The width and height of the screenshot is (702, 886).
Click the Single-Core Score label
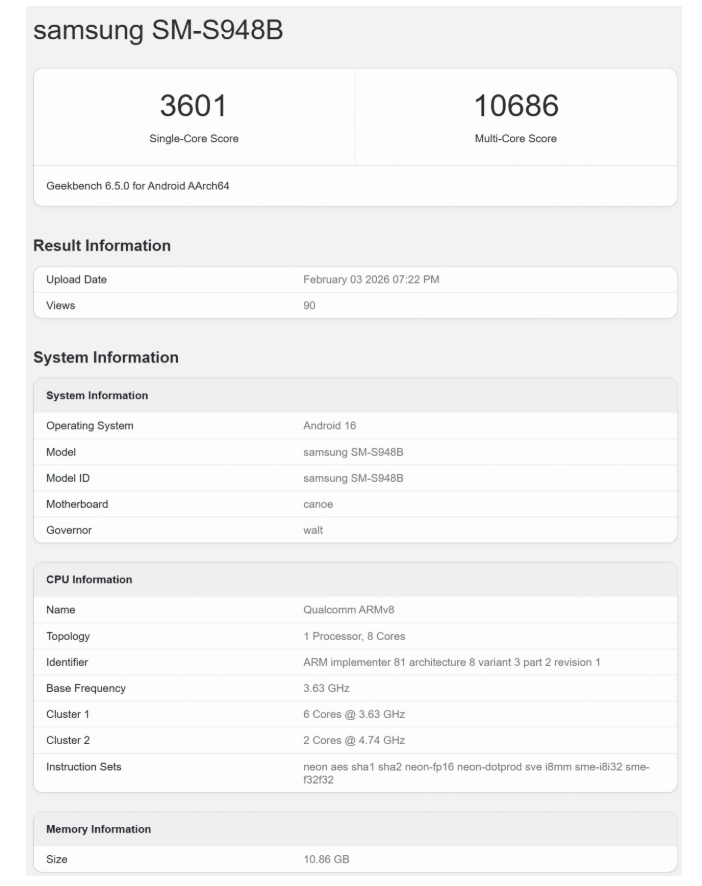pos(194,138)
